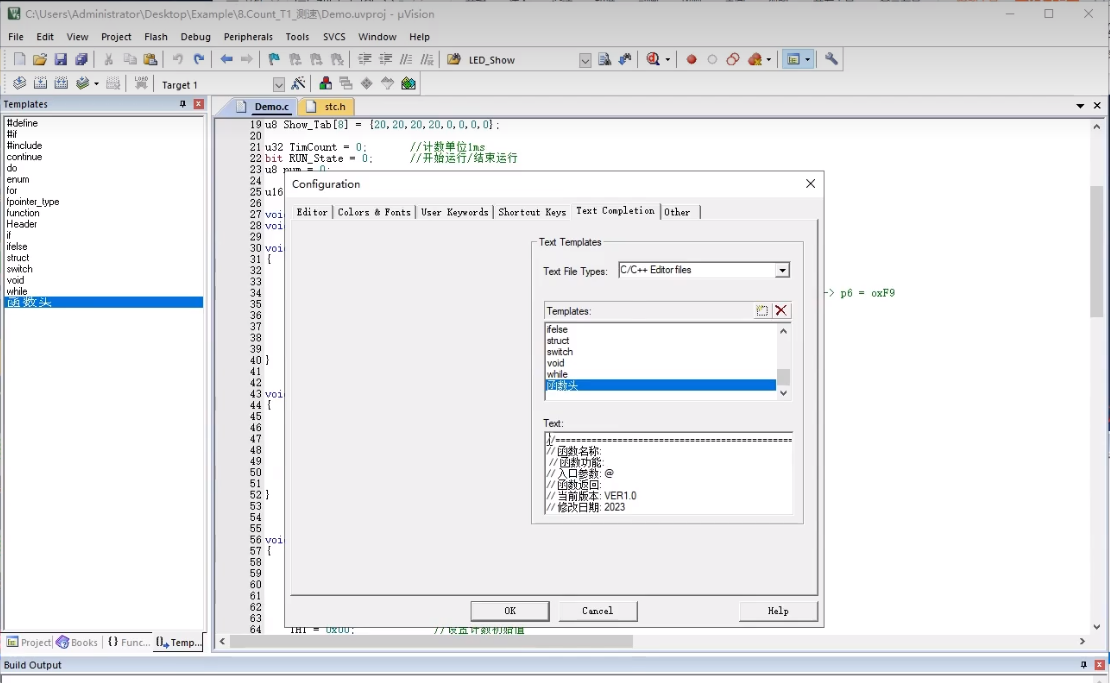Viewport: 1110px width, 683px height.
Task: Open Find in Files icon
Action: pos(454,59)
